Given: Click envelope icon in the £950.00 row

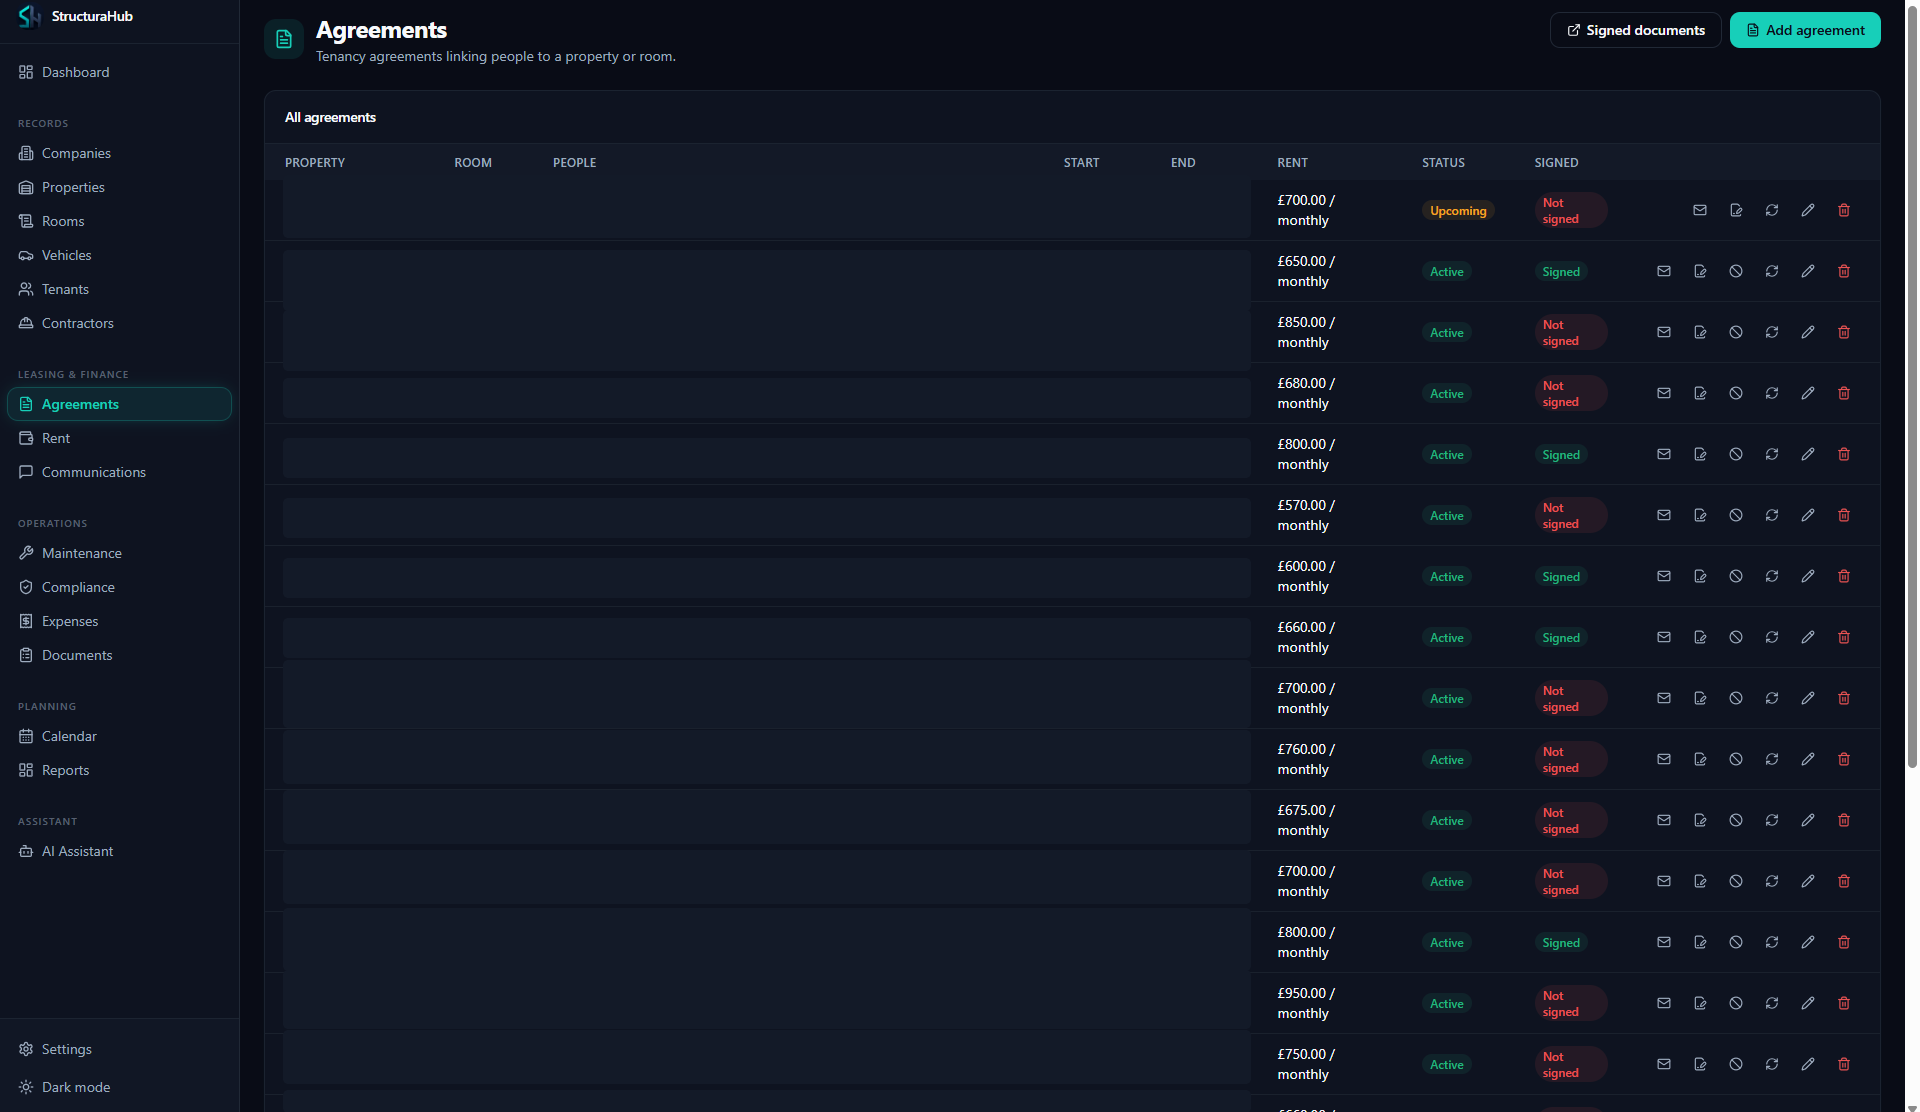Looking at the screenshot, I should pyautogui.click(x=1664, y=1003).
